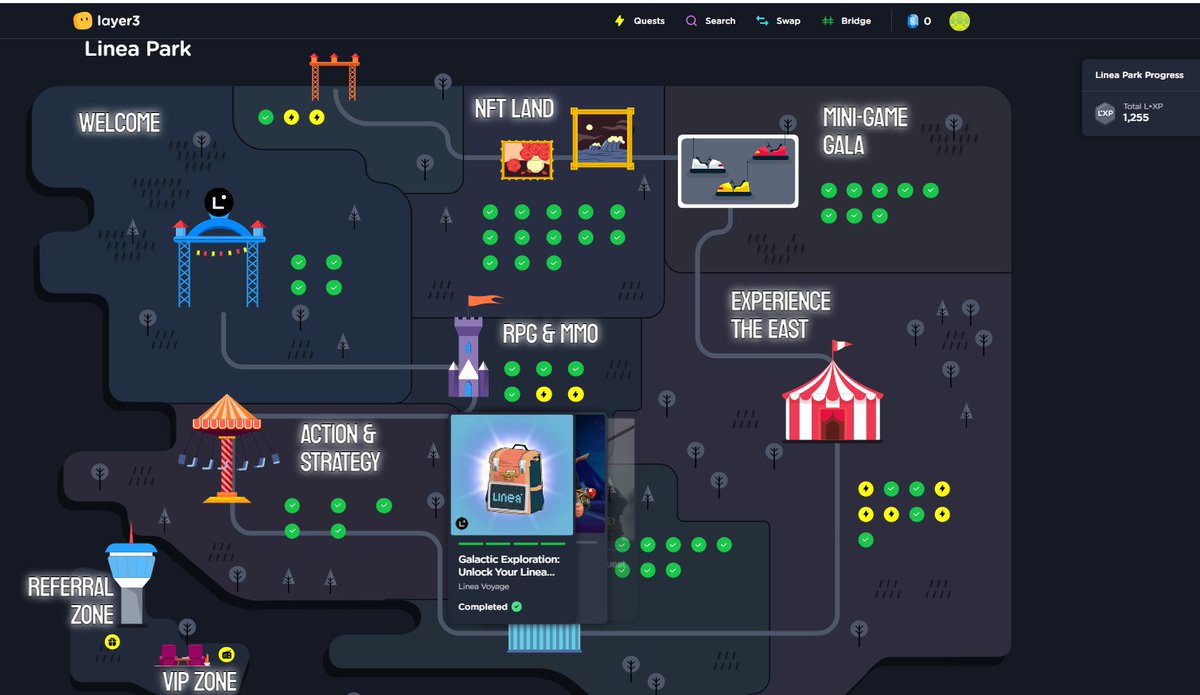Select the Action & Strategy carousel attraction
1200x695 pixels.
(x=228, y=450)
